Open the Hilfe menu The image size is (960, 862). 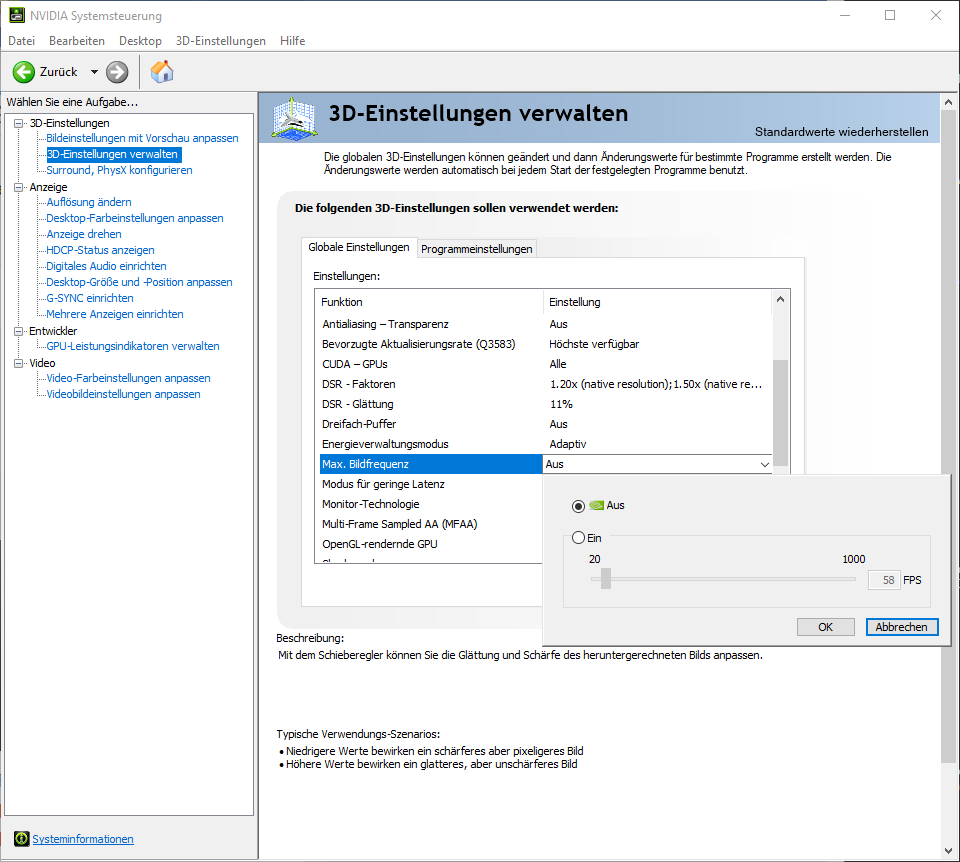[292, 40]
